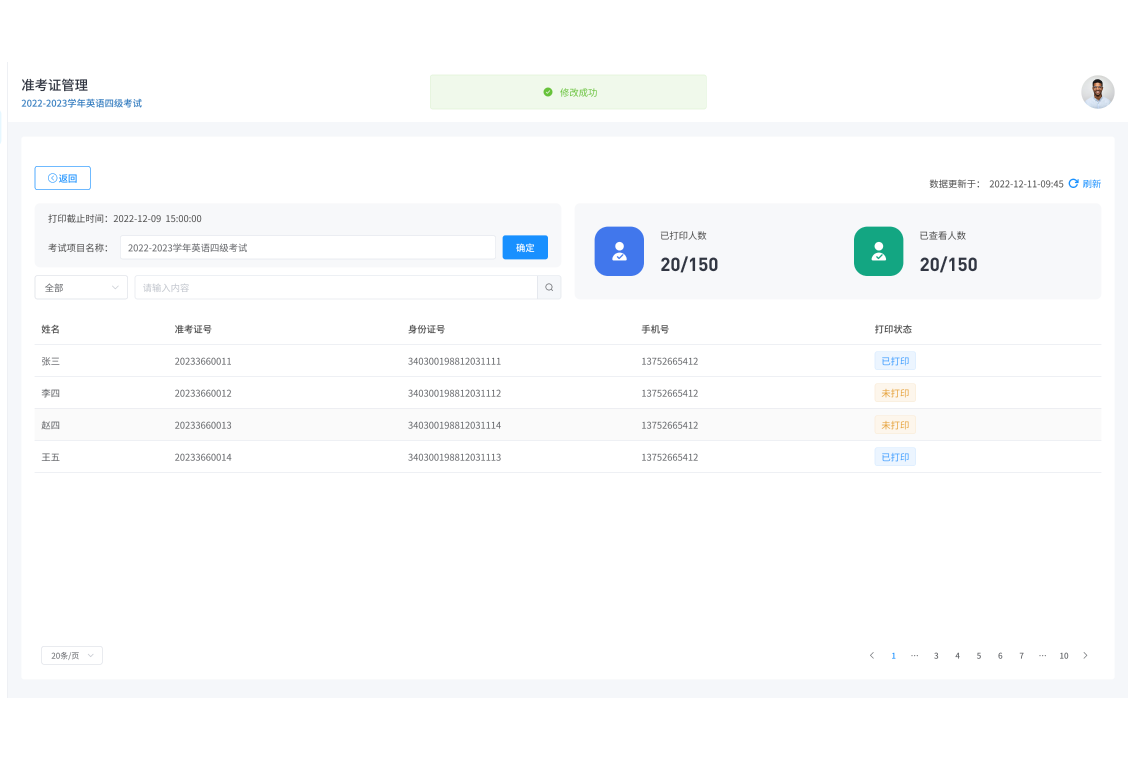Image resolution: width=1128 pixels, height=760 pixels.
Task: Click phone number in 王五 row
Action: pos(669,457)
